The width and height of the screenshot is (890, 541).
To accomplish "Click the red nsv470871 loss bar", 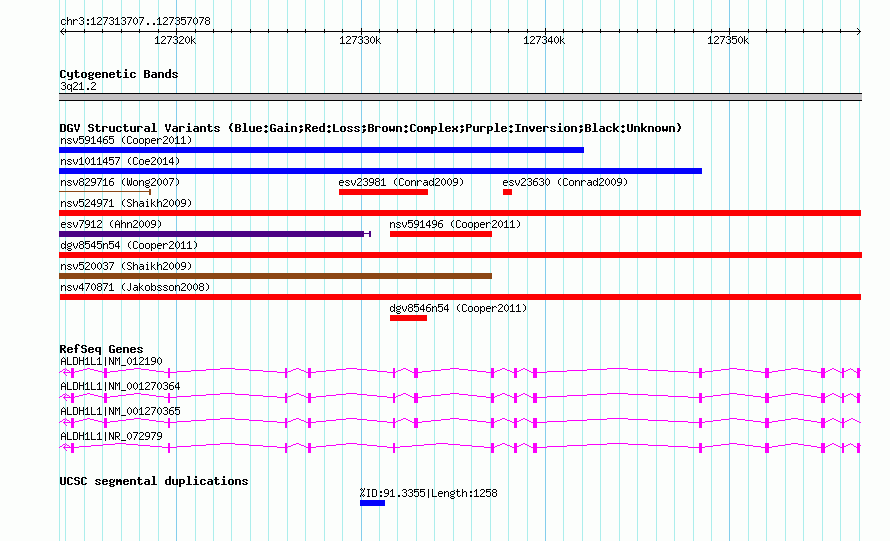I will tap(460, 297).
